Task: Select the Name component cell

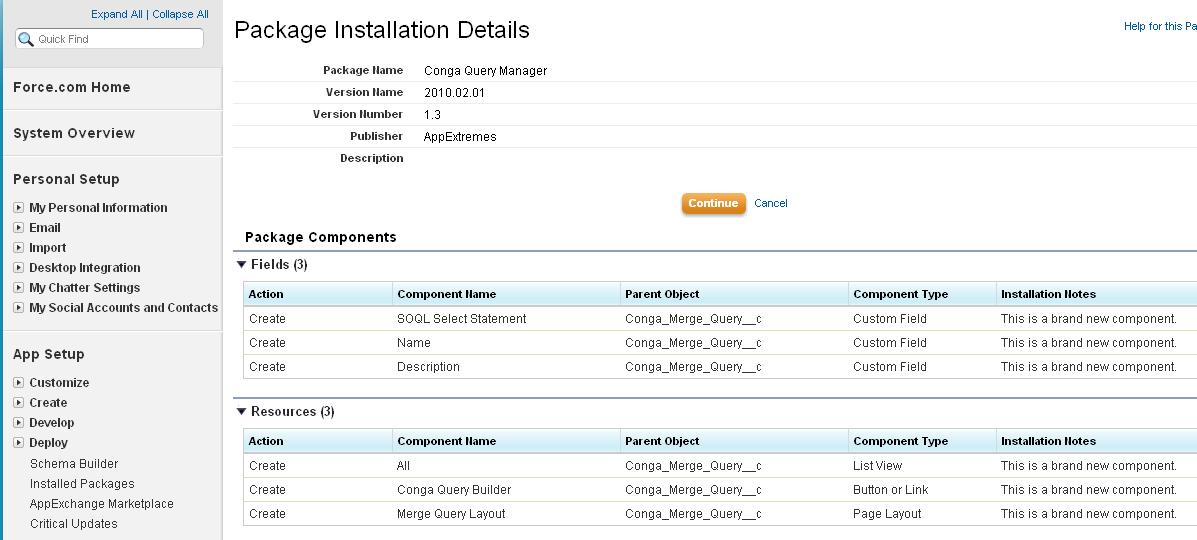Action: coord(414,343)
